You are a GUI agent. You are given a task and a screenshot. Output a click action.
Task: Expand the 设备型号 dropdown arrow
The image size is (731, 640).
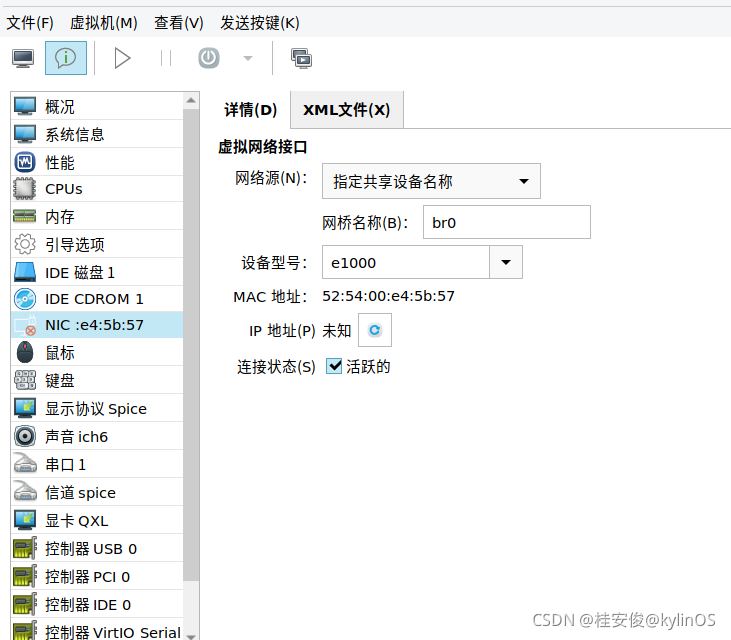506,262
